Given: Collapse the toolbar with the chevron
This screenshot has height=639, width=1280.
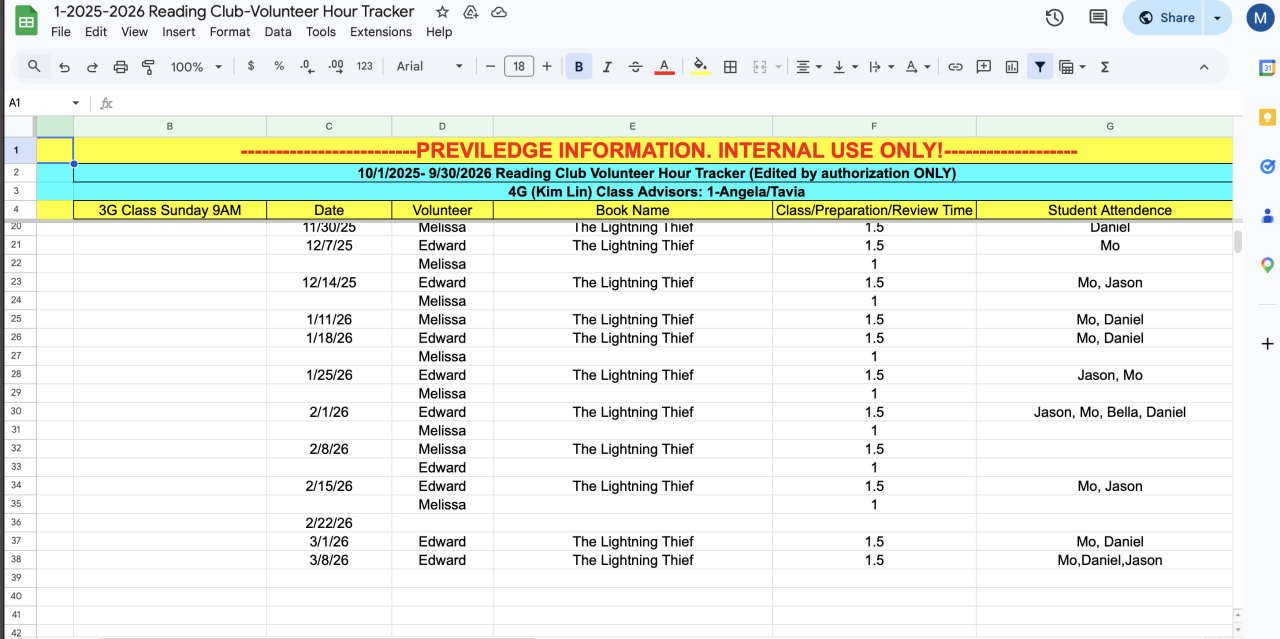Looking at the screenshot, I should pos(1204,67).
